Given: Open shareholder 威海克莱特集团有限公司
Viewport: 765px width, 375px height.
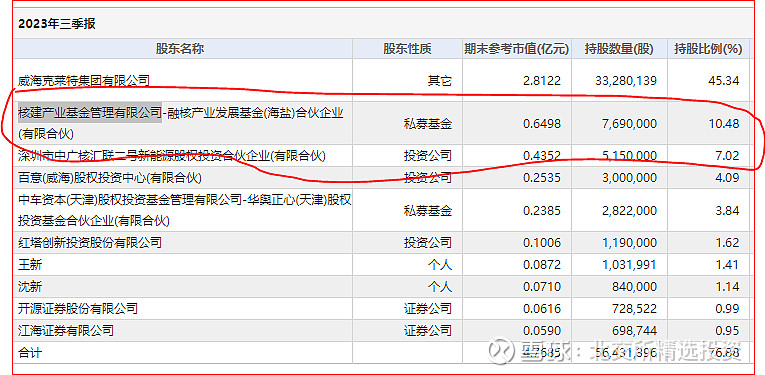Looking at the screenshot, I should tap(84, 80).
